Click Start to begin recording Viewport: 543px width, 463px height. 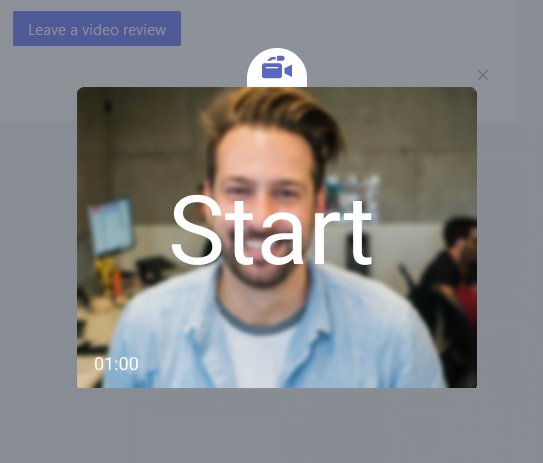click(272, 230)
